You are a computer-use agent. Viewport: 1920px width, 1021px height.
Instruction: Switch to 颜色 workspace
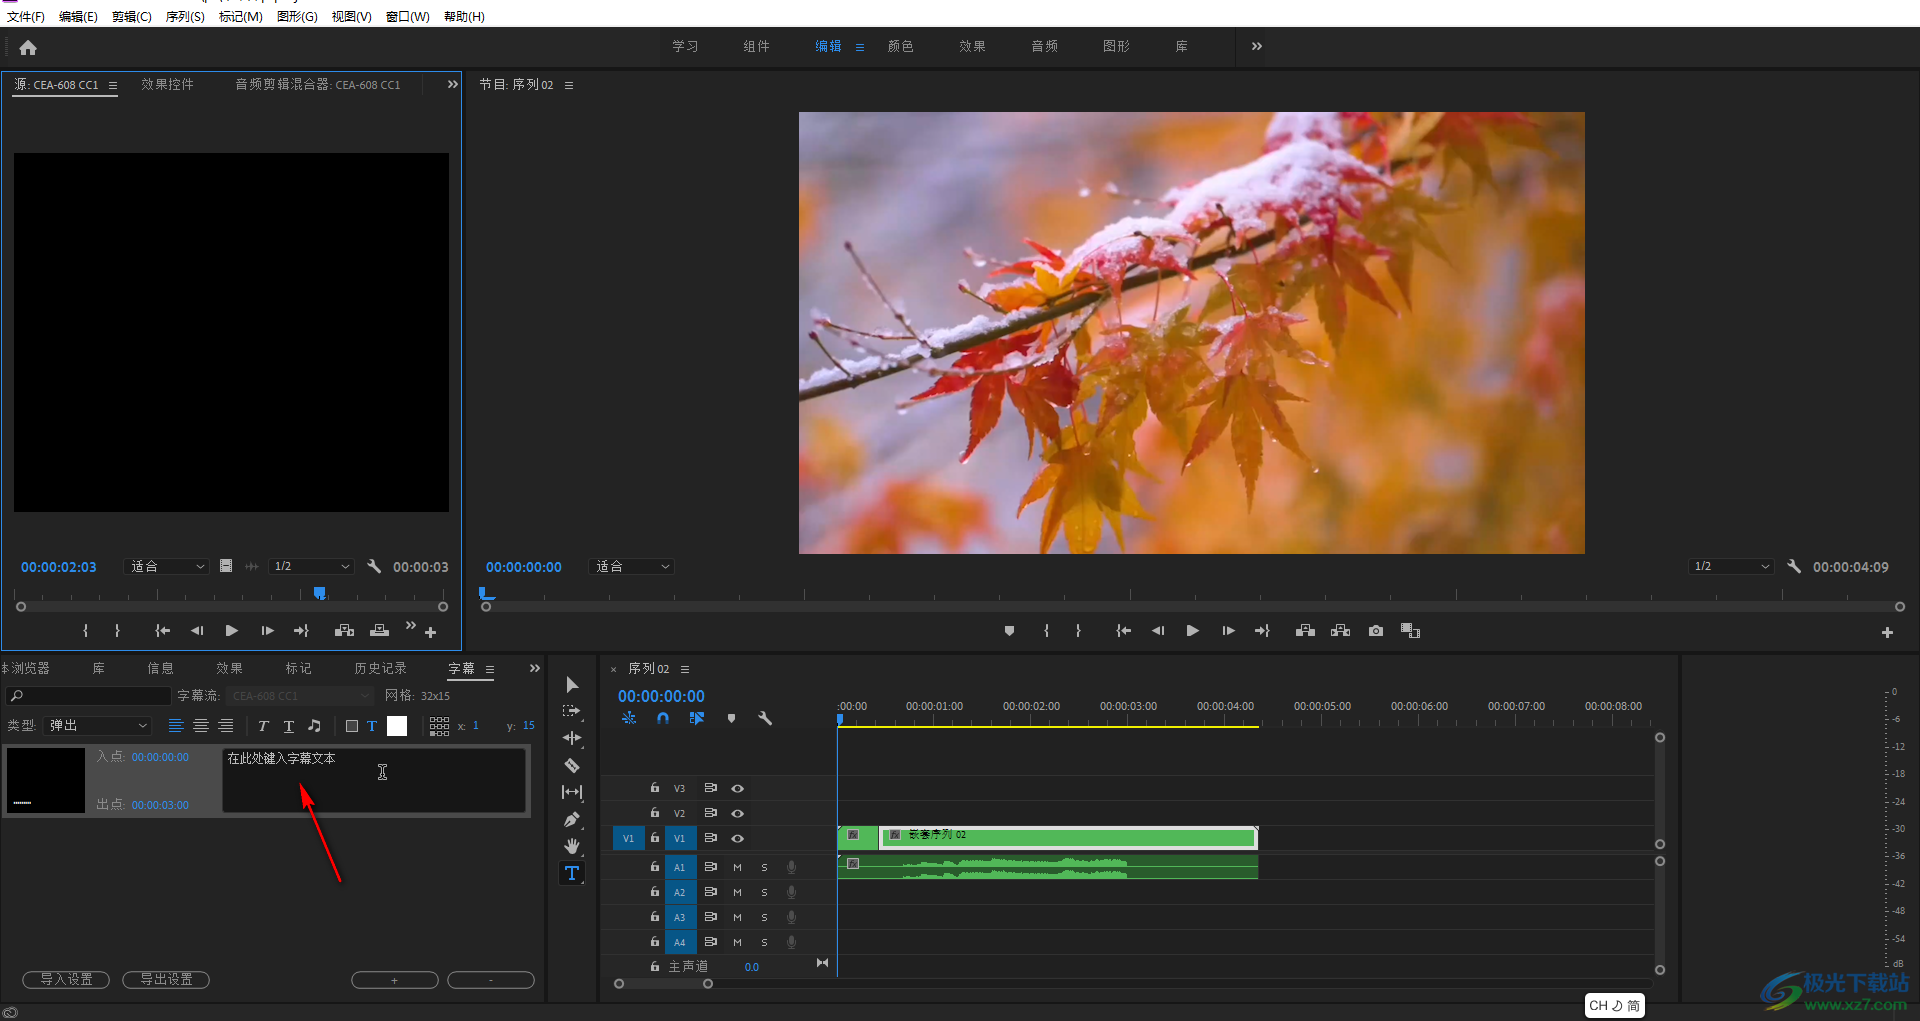pos(900,46)
